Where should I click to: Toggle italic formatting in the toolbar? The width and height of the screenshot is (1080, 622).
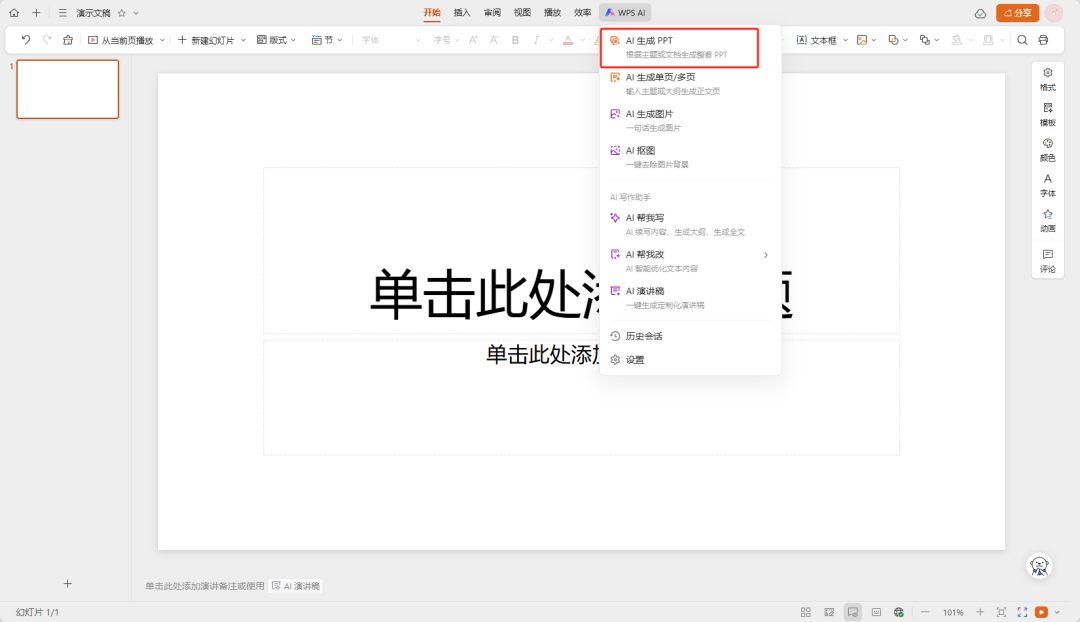[x=536, y=40]
